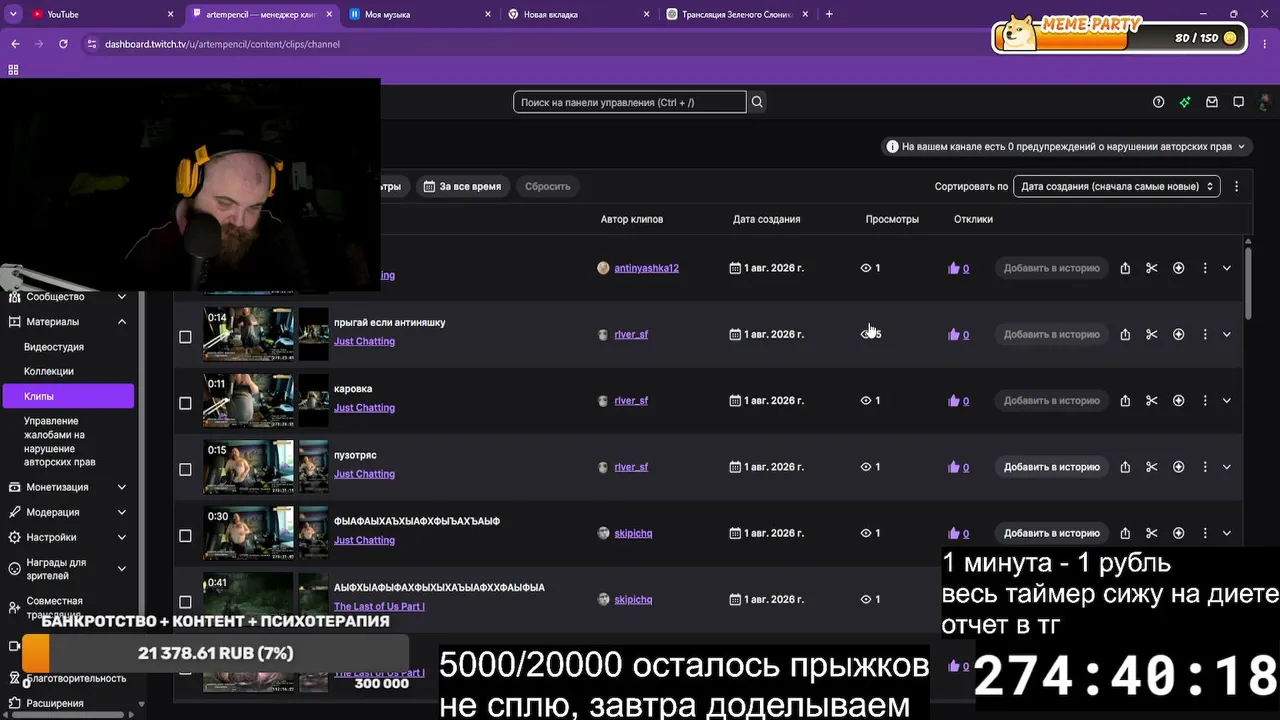This screenshot has width=1280, height=720.
Task: Share the 'прыгай если антиняшку' clip
Action: click(x=1125, y=334)
